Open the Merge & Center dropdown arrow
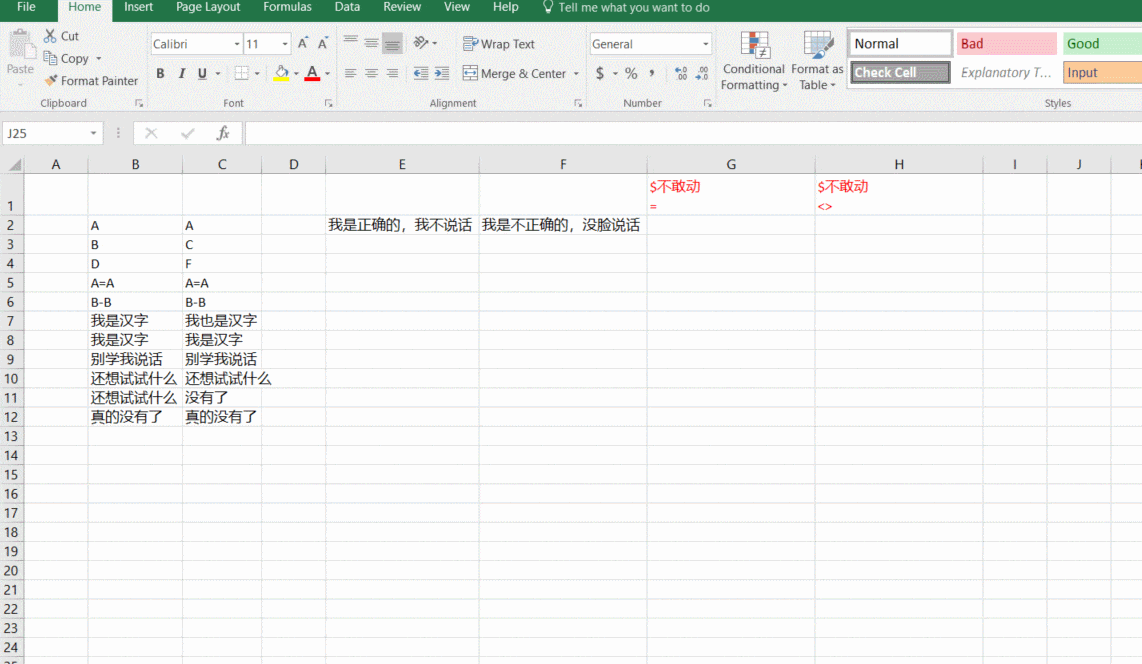This screenshot has width=1142, height=664. (x=577, y=74)
